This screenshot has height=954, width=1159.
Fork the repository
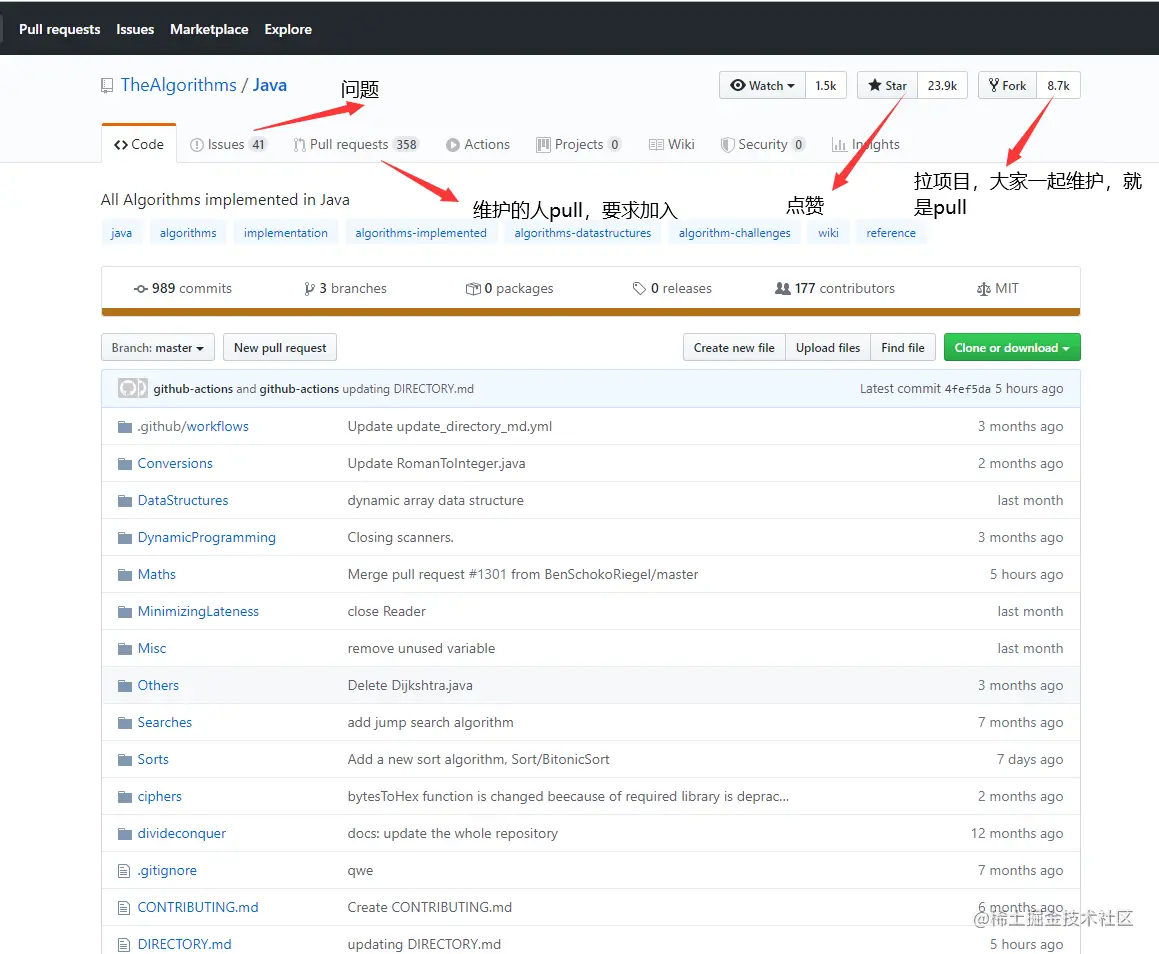click(1007, 86)
